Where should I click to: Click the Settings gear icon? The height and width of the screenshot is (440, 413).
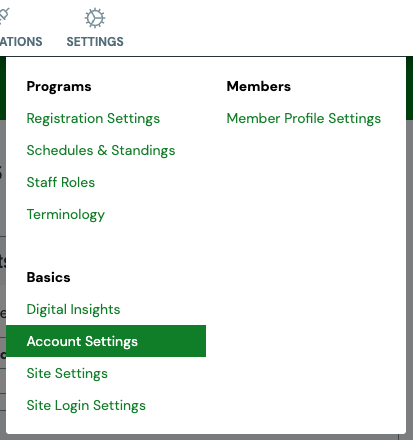[95, 18]
